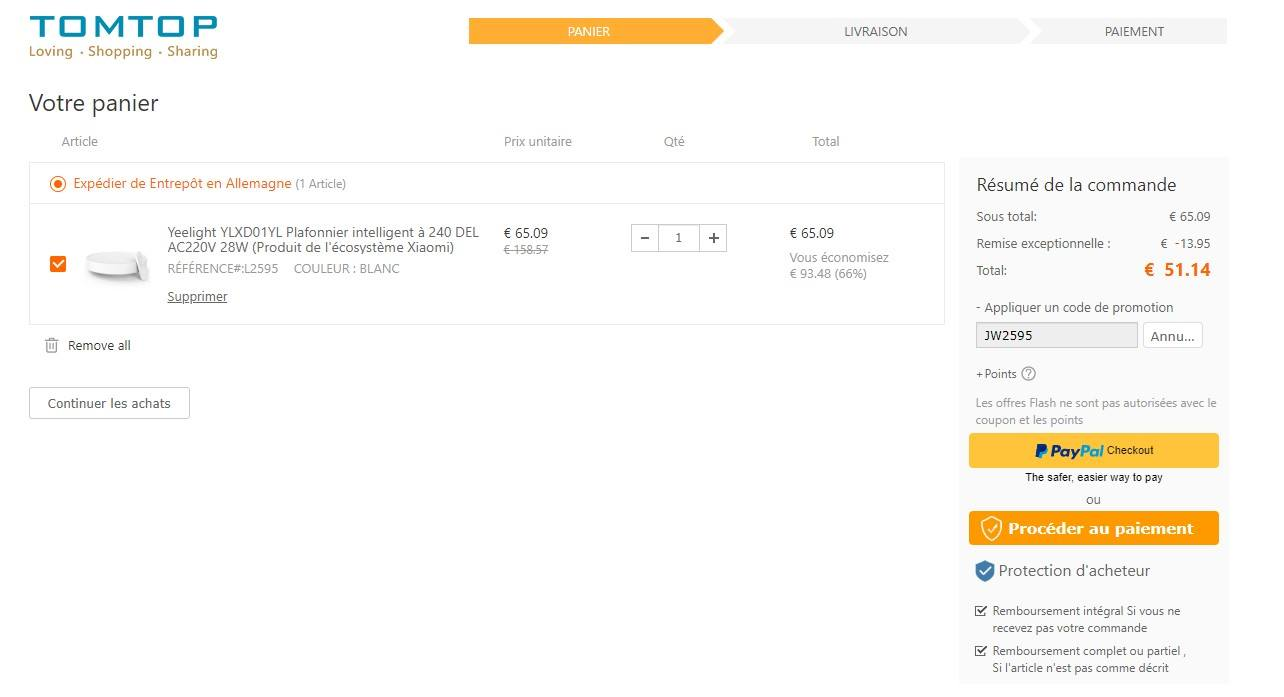This screenshot has height=697, width=1284.
Task: Increase quantity with the plus button
Action: [x=713, y=238]
